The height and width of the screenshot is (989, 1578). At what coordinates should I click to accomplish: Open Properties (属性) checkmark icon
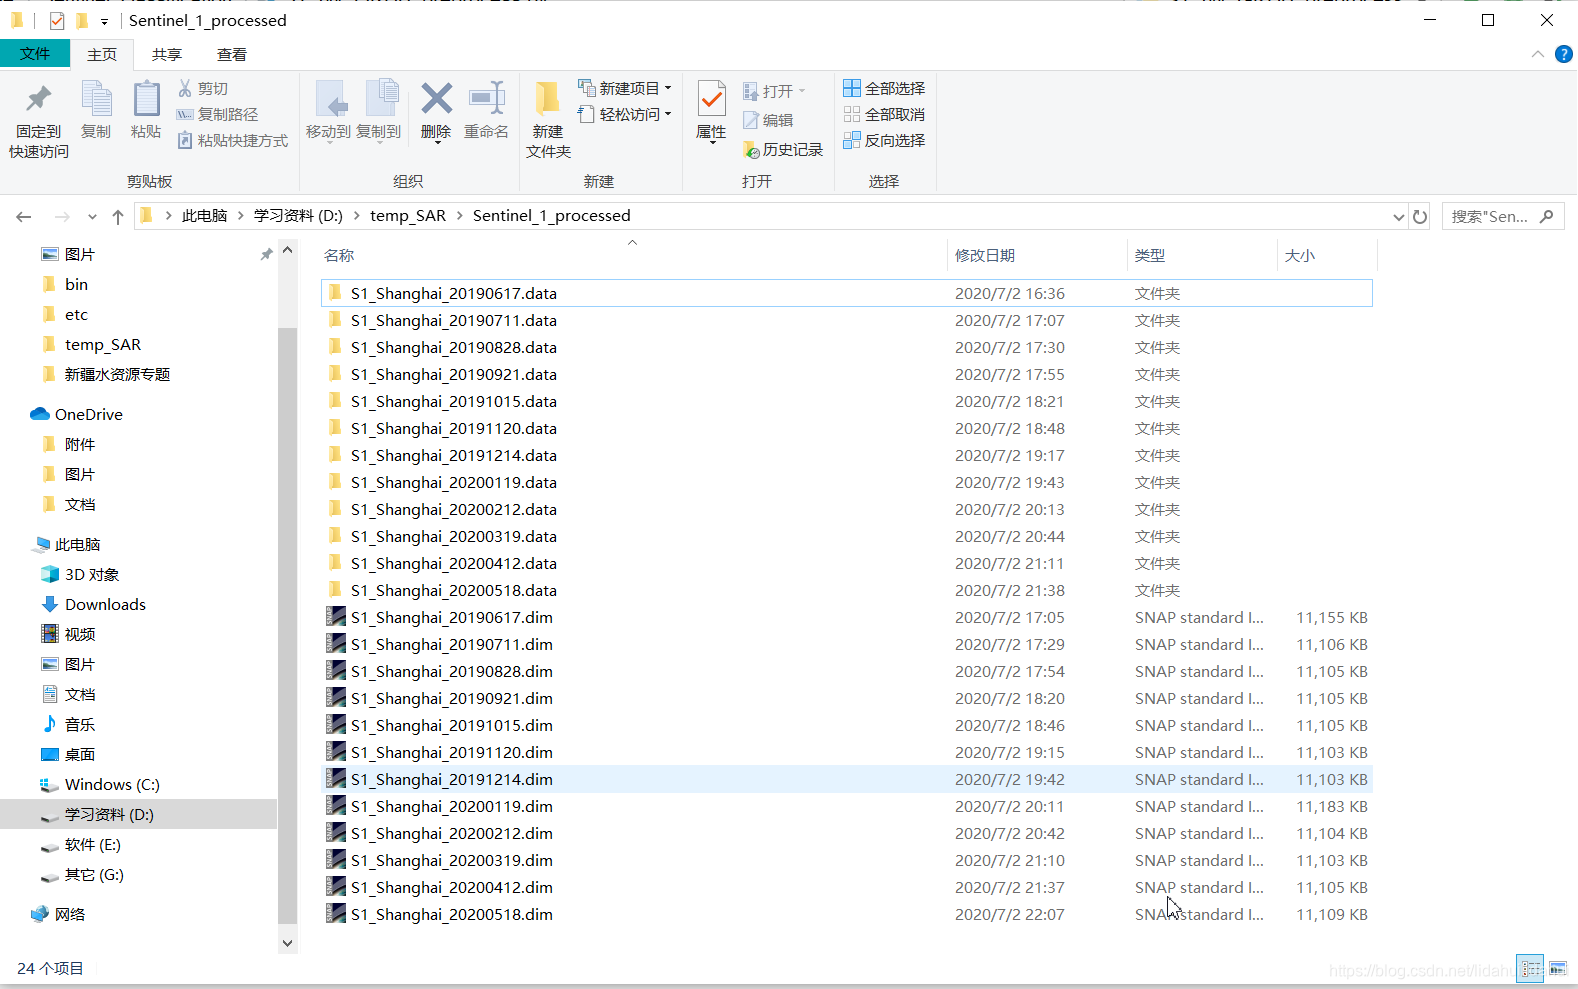[711, 99]
